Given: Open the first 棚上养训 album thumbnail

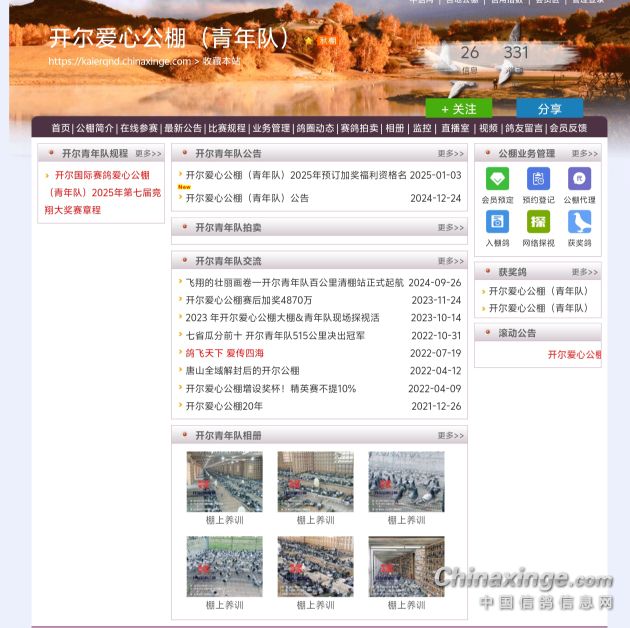Looking at the screenshot, I should click(224, 482).
